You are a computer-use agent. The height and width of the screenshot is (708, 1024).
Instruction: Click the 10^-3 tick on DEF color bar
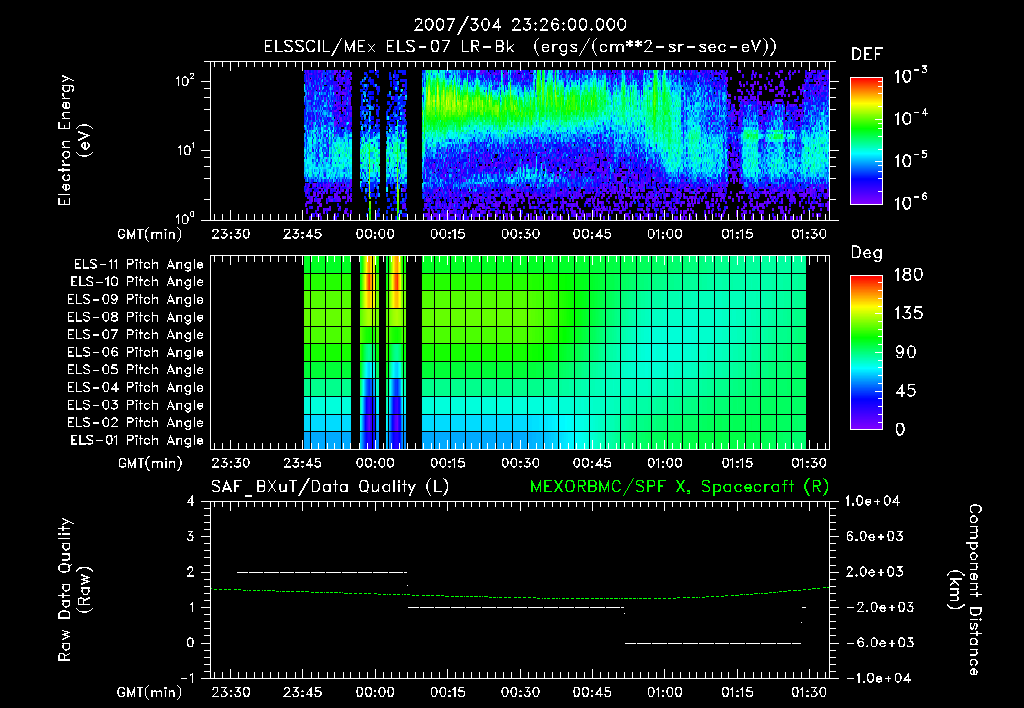click(x=910, y=75)
